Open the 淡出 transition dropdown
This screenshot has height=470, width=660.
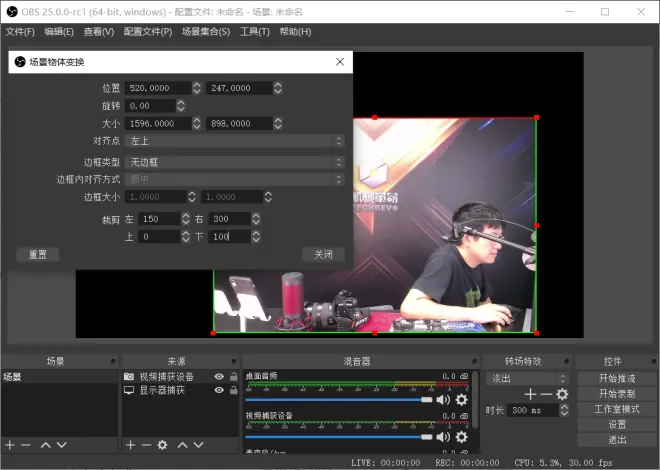click(527, 378)
